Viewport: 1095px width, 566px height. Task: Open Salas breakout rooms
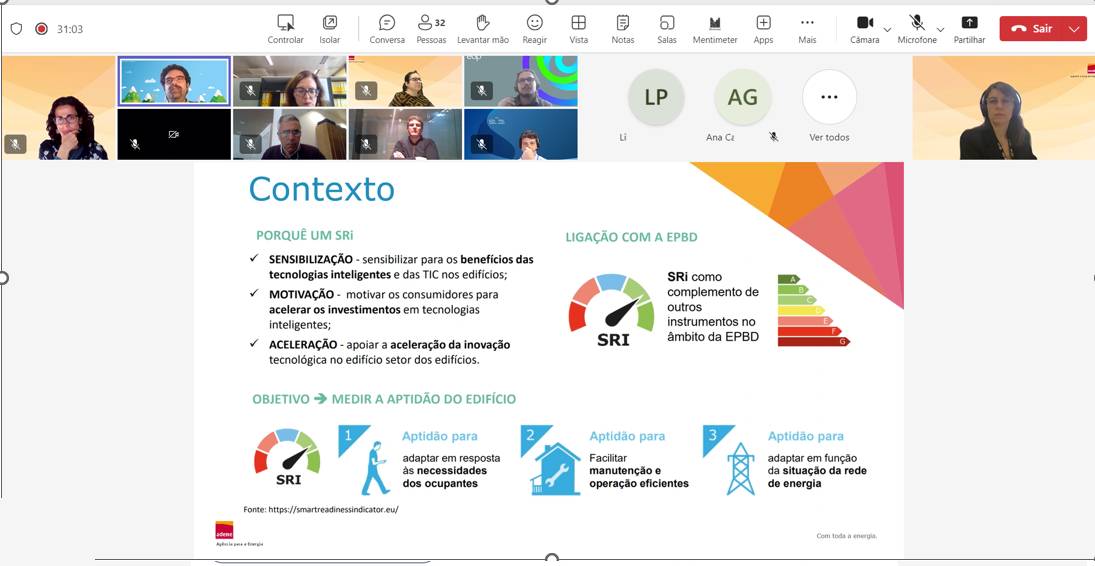(667, 29)
